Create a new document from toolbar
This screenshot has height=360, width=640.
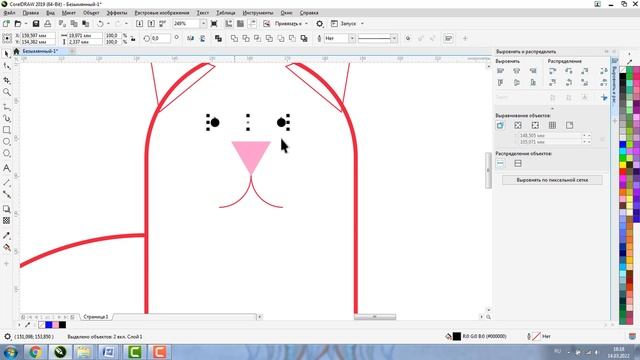[6, 24]
